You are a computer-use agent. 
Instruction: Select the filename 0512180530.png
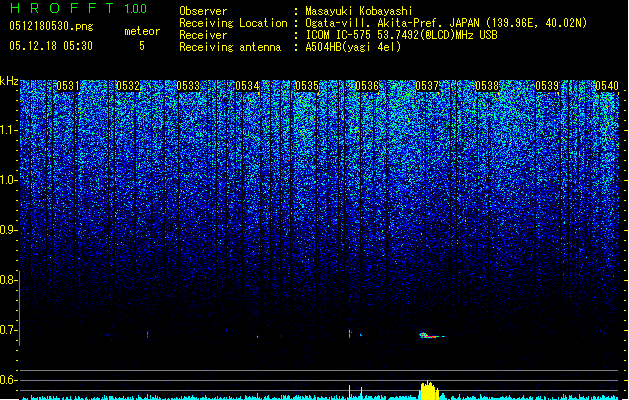[51, 26]
